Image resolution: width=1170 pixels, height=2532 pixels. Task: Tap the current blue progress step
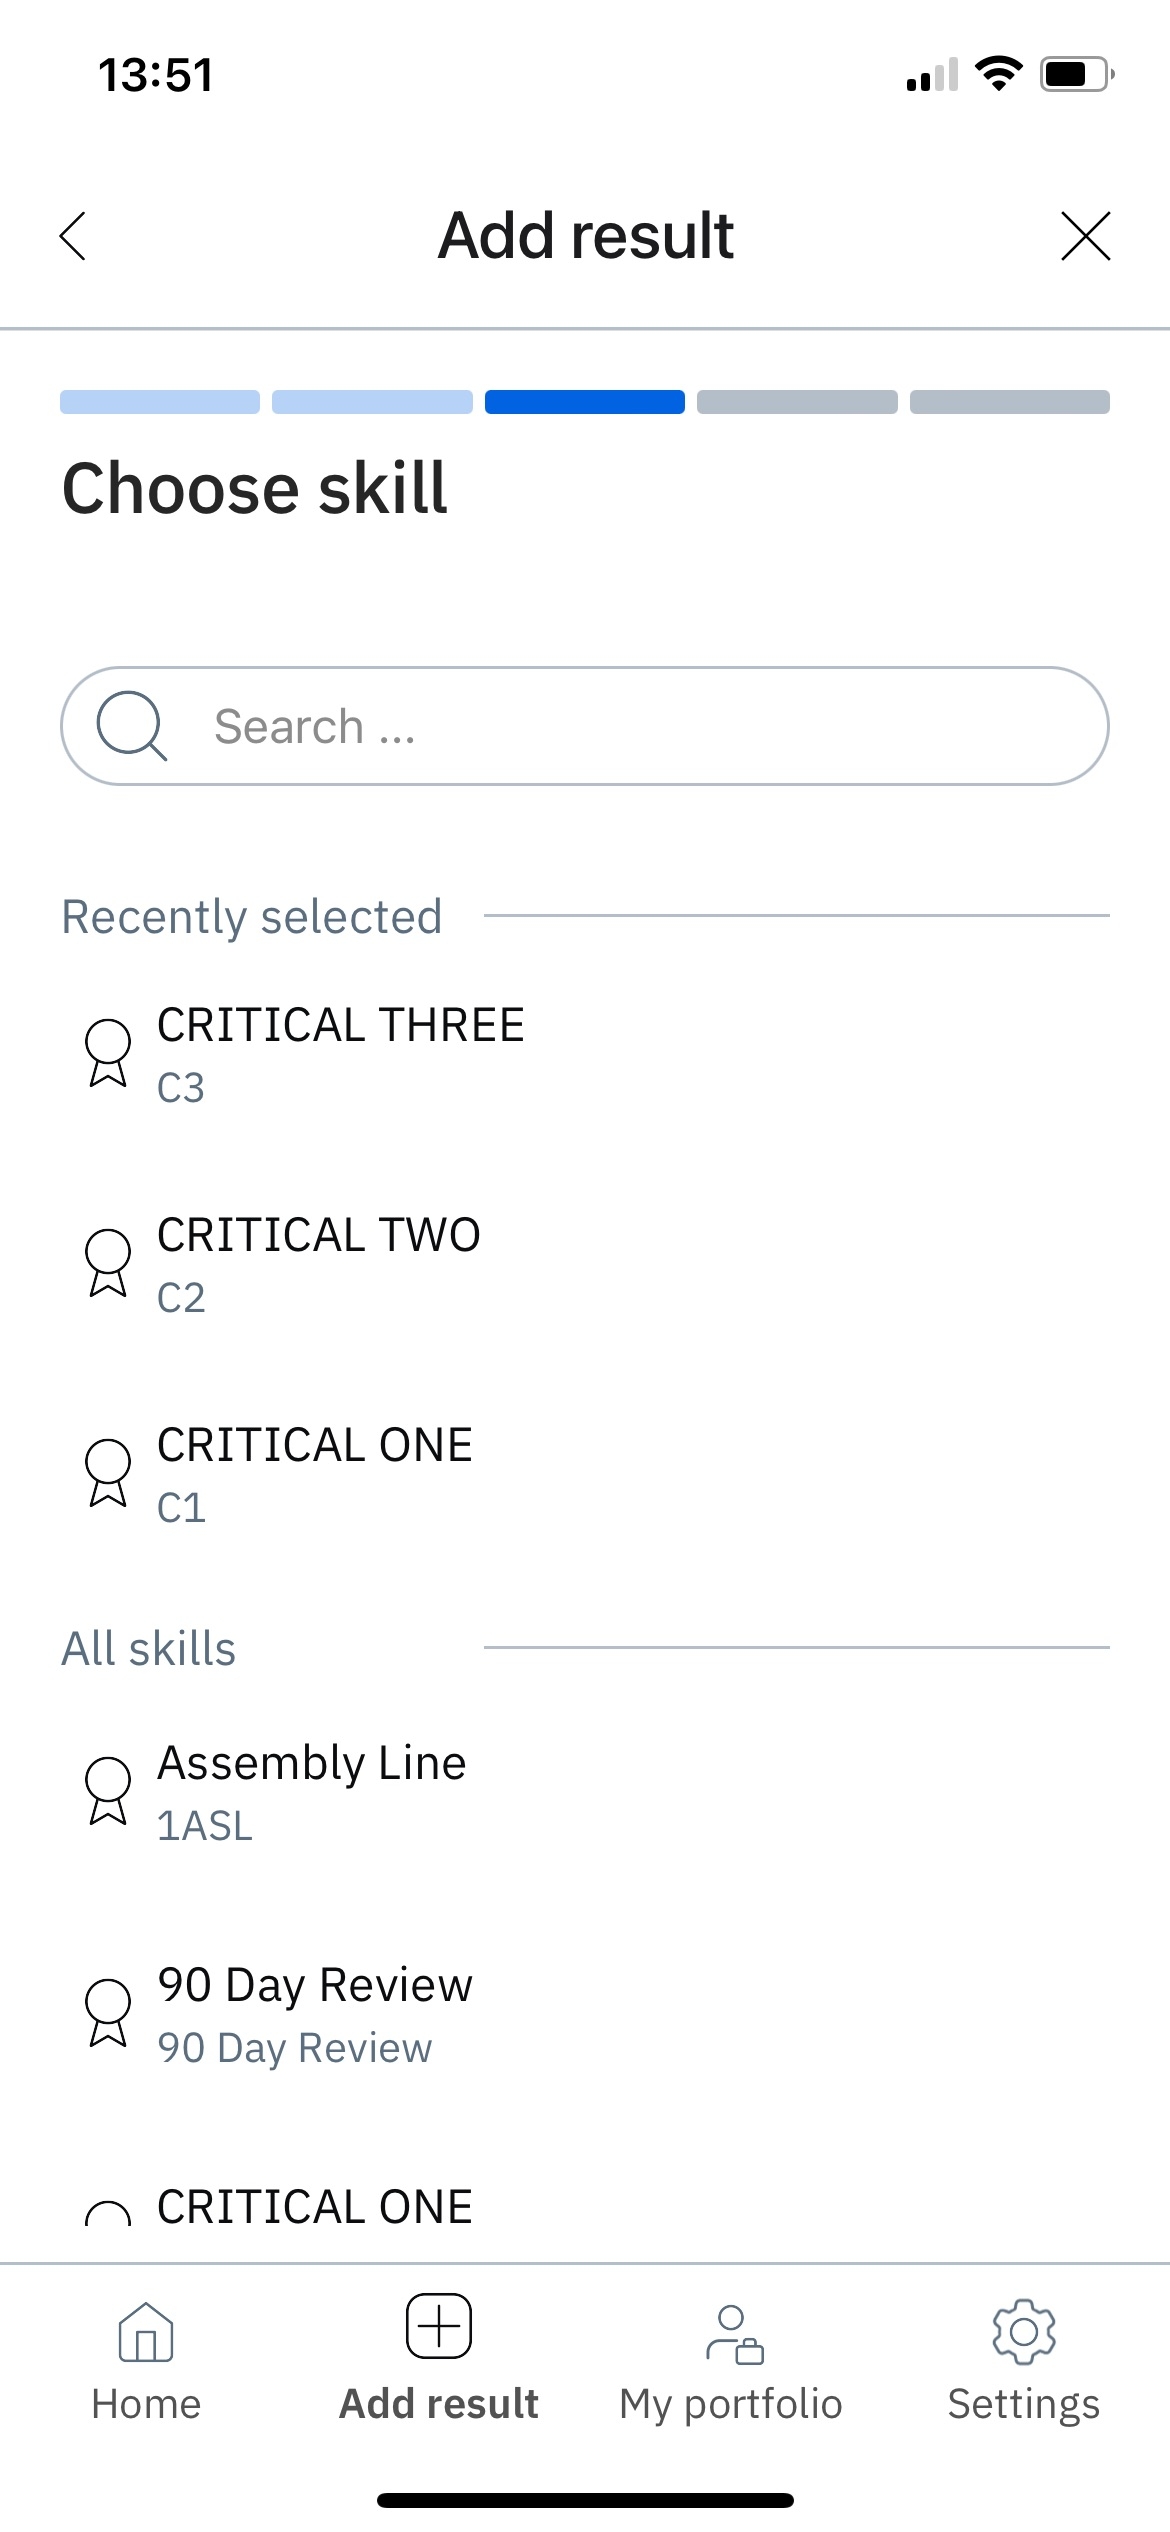[x=585, y=402]
